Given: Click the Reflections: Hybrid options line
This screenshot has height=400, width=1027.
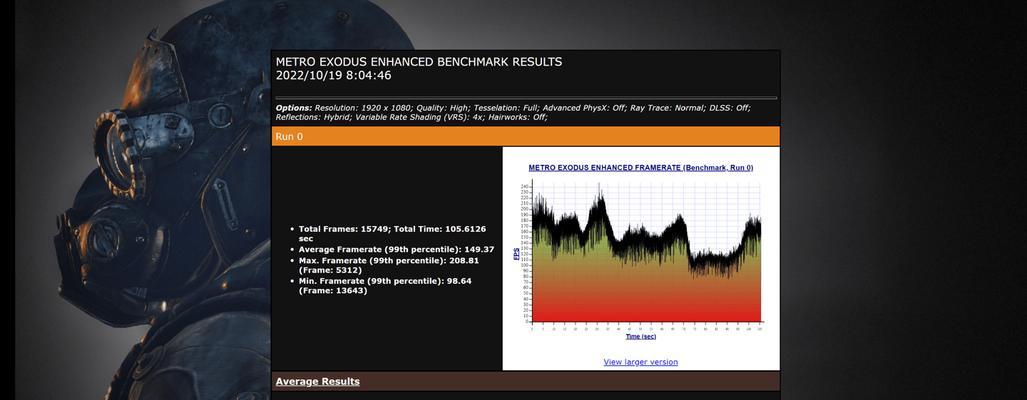Looking at the screenshot, I should click(411, 117).
